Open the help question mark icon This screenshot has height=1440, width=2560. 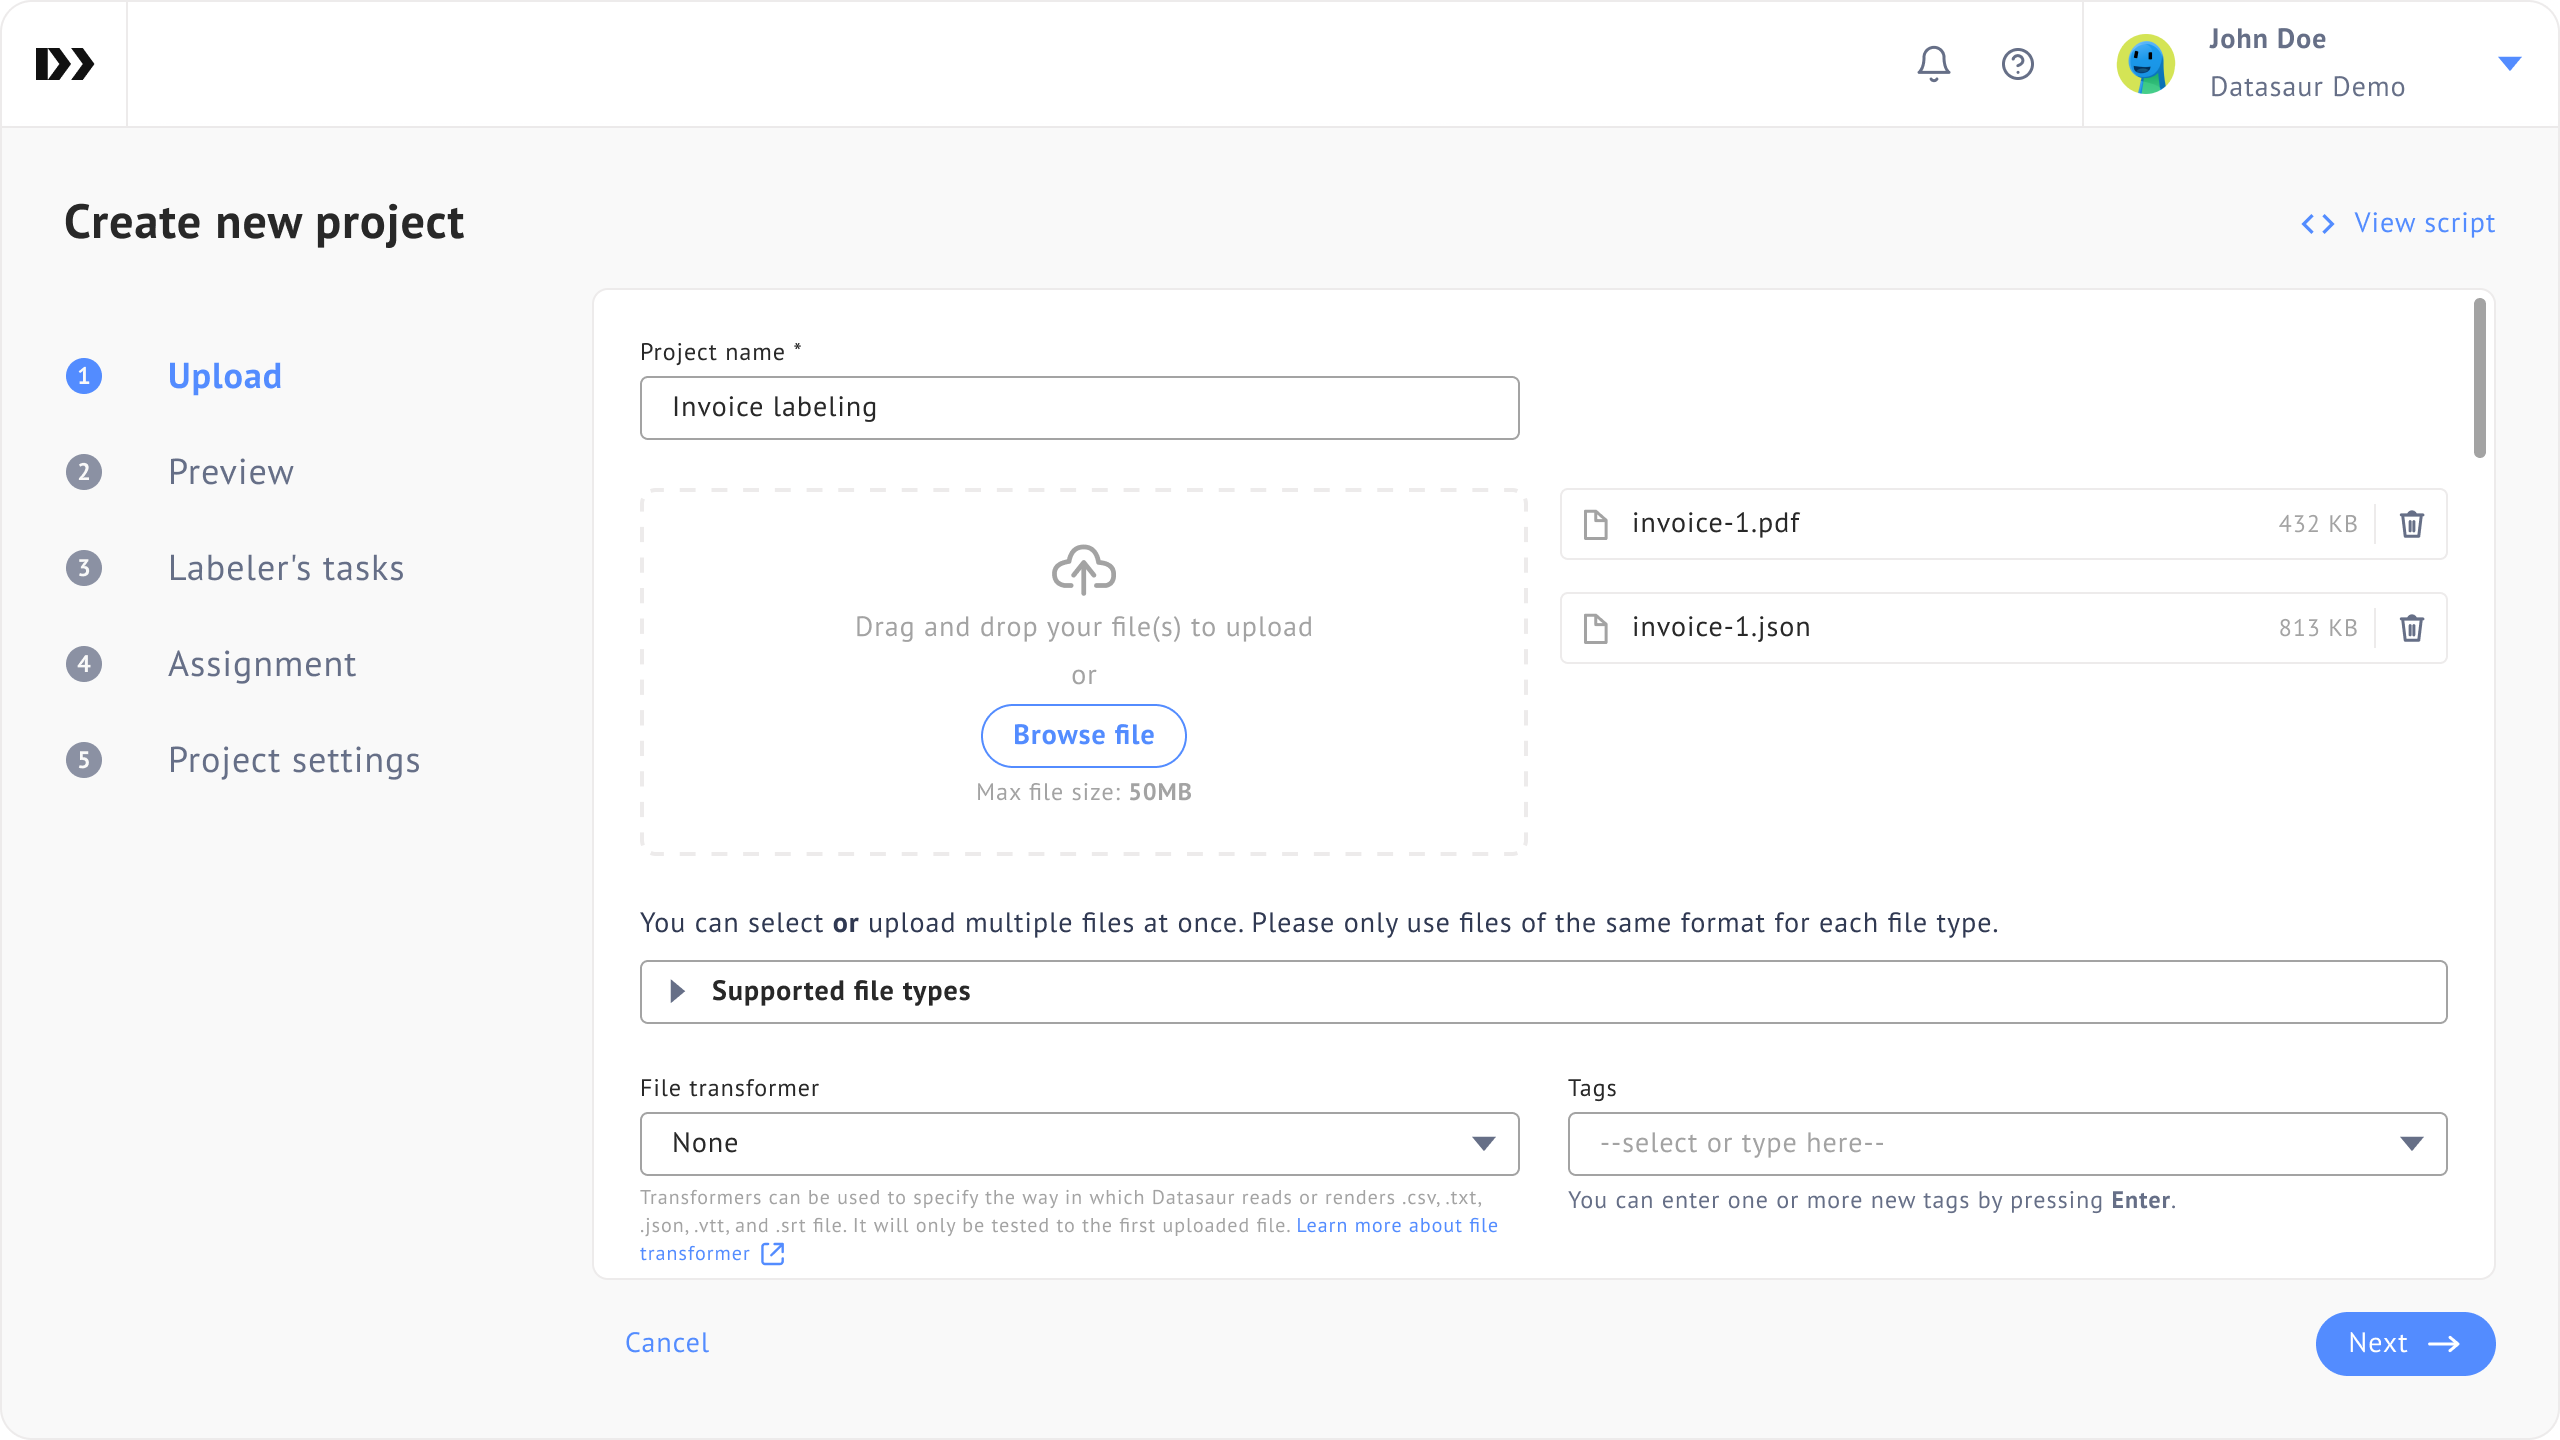coord(2017,64)
